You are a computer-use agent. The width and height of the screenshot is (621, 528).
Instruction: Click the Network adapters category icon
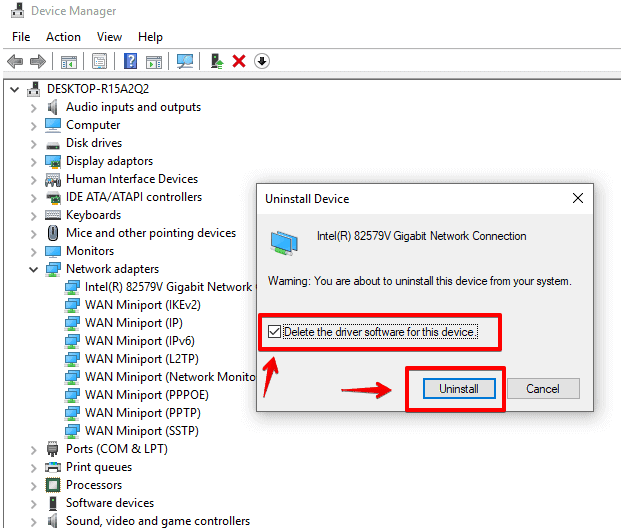[53, 269]
